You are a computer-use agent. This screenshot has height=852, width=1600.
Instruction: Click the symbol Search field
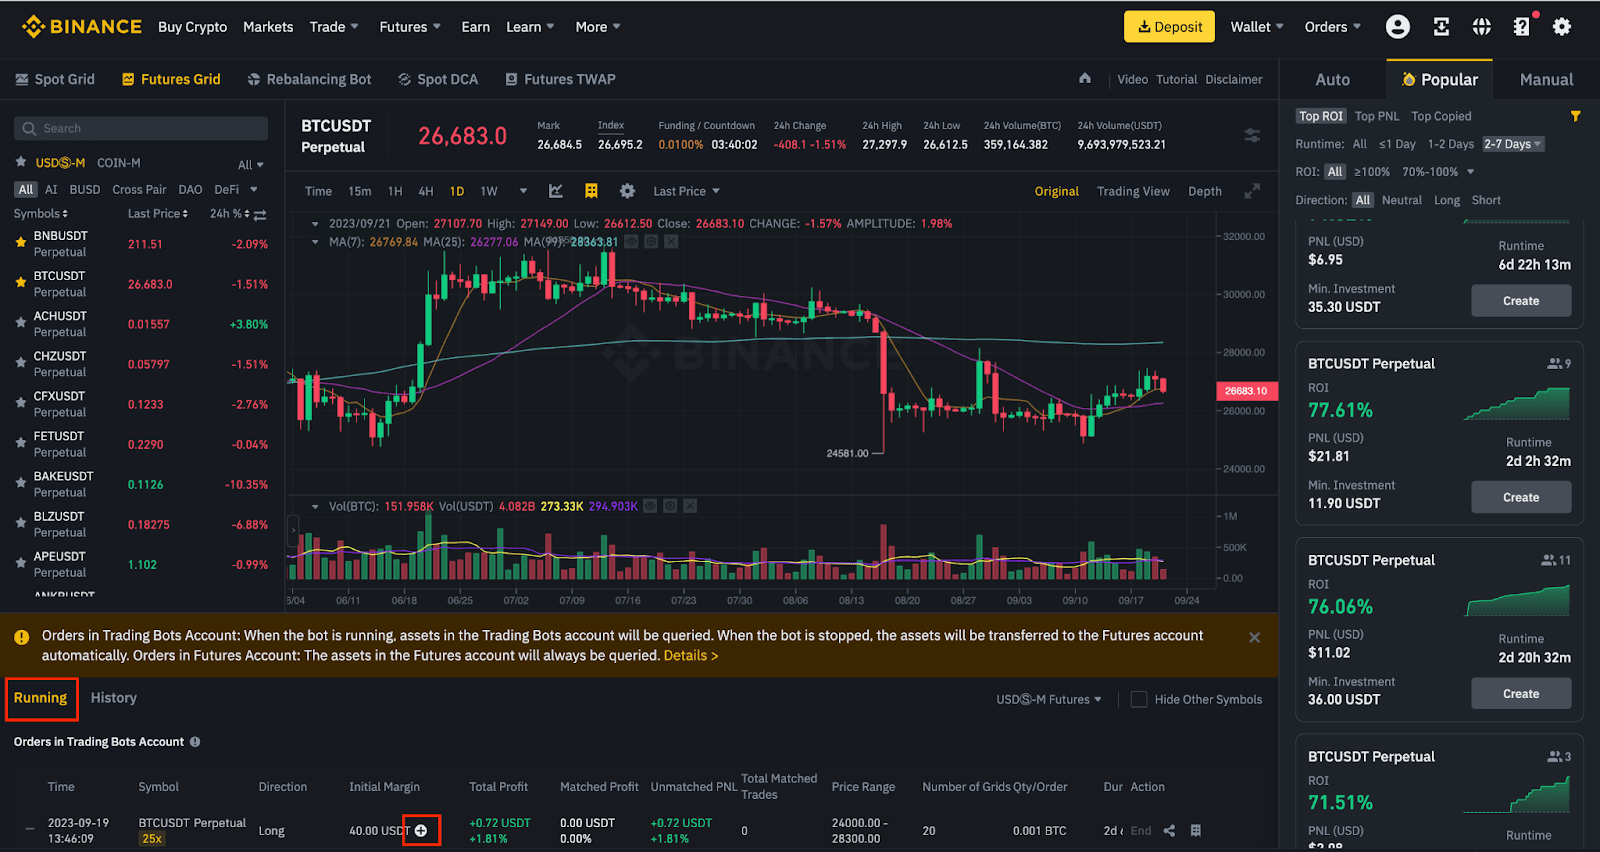[x=141, y=128]
